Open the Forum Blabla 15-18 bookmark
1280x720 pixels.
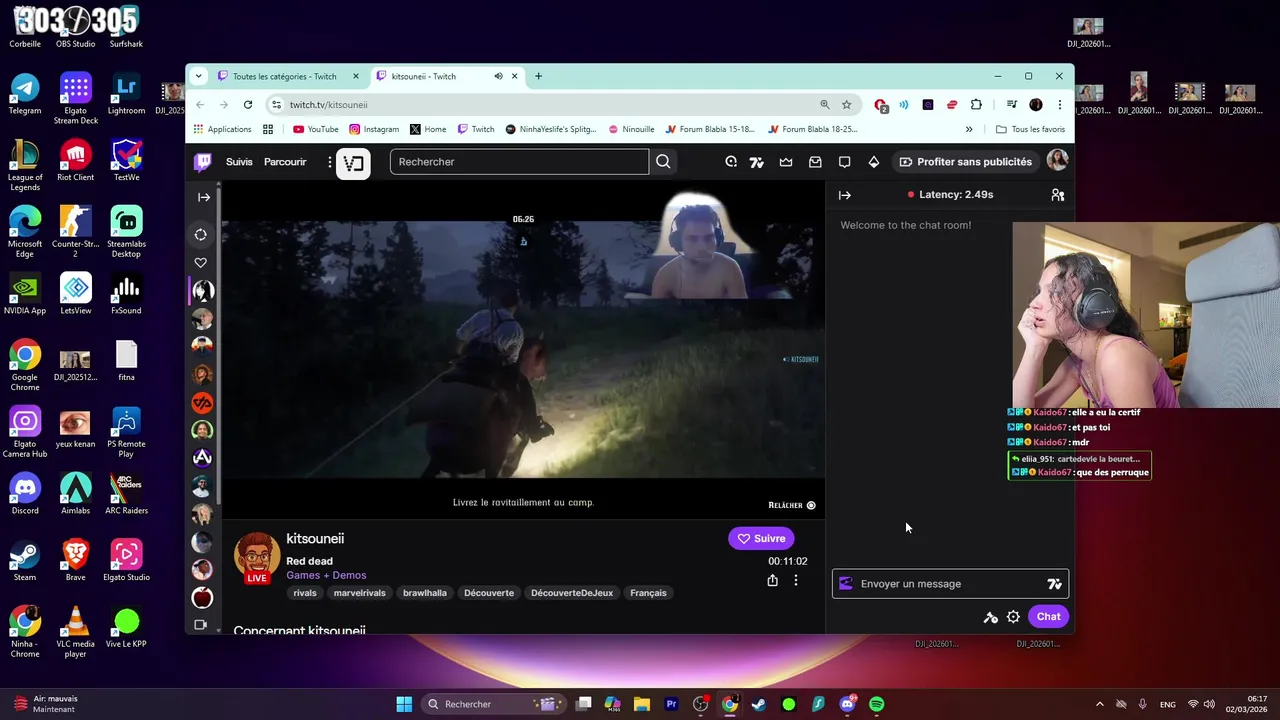[x=709, y=129]
